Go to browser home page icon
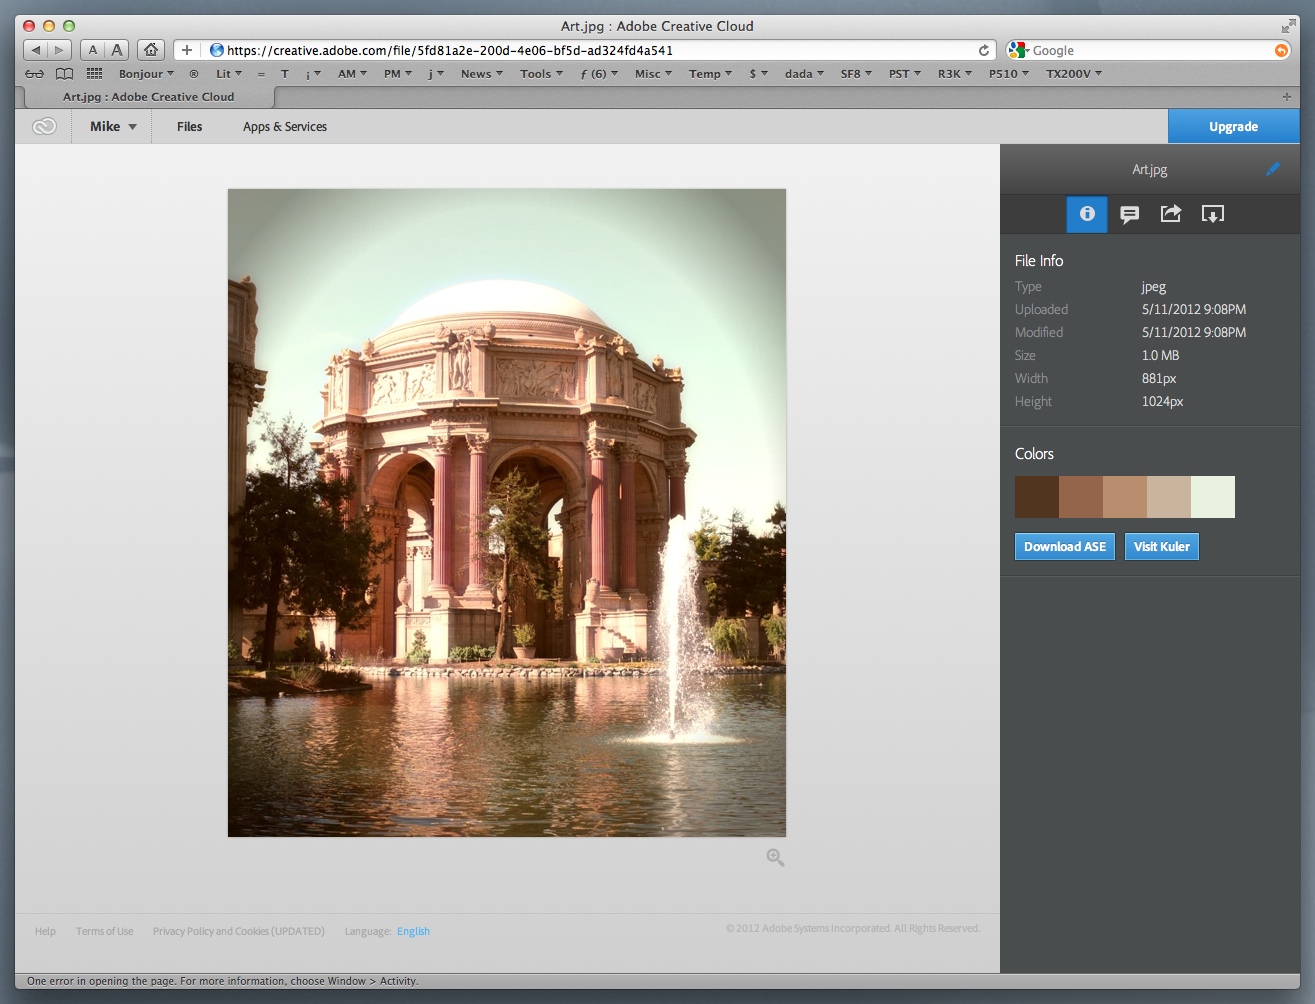This screenshot has width=1315, height=1004. click(x=151, y=50)
